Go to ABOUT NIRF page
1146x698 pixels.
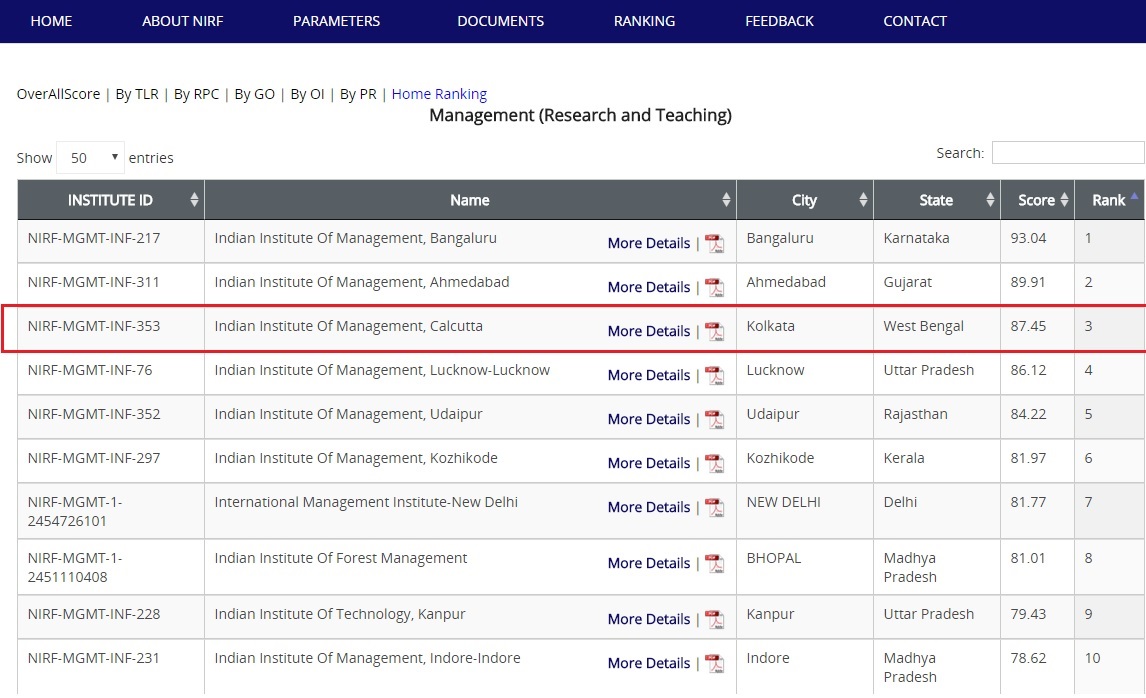click(x=183, y=21)
